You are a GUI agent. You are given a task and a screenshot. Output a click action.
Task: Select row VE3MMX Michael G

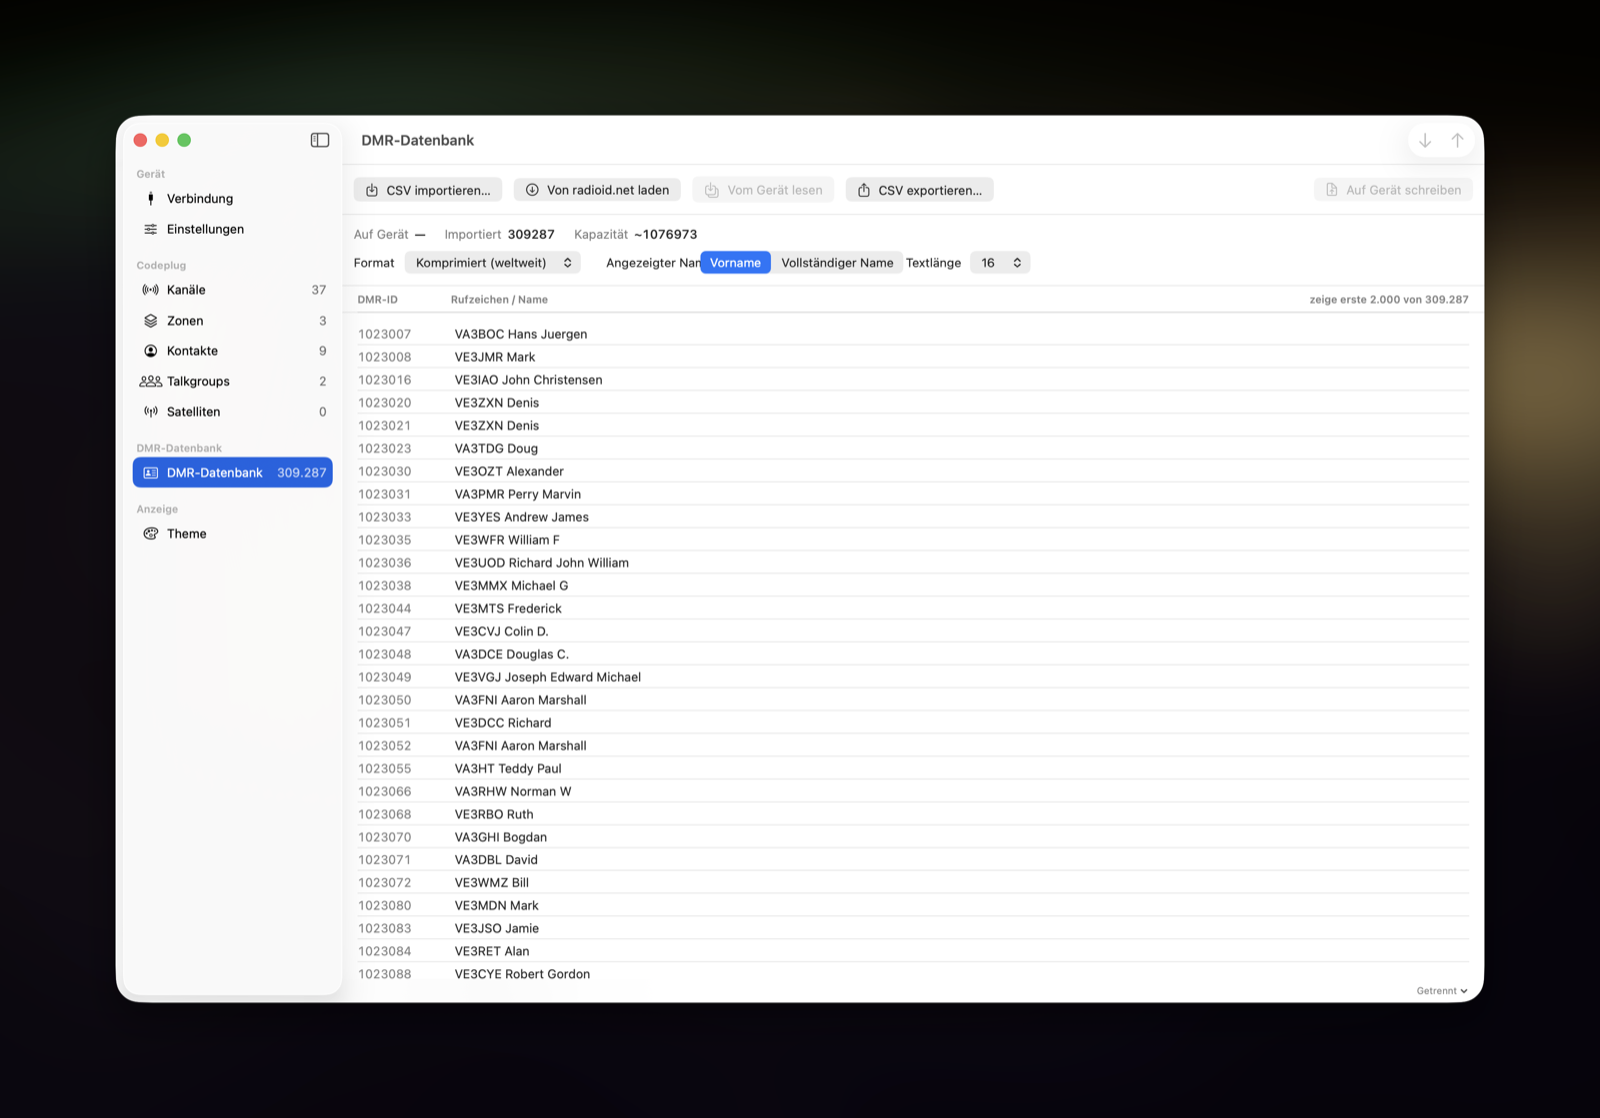point(913,586)
